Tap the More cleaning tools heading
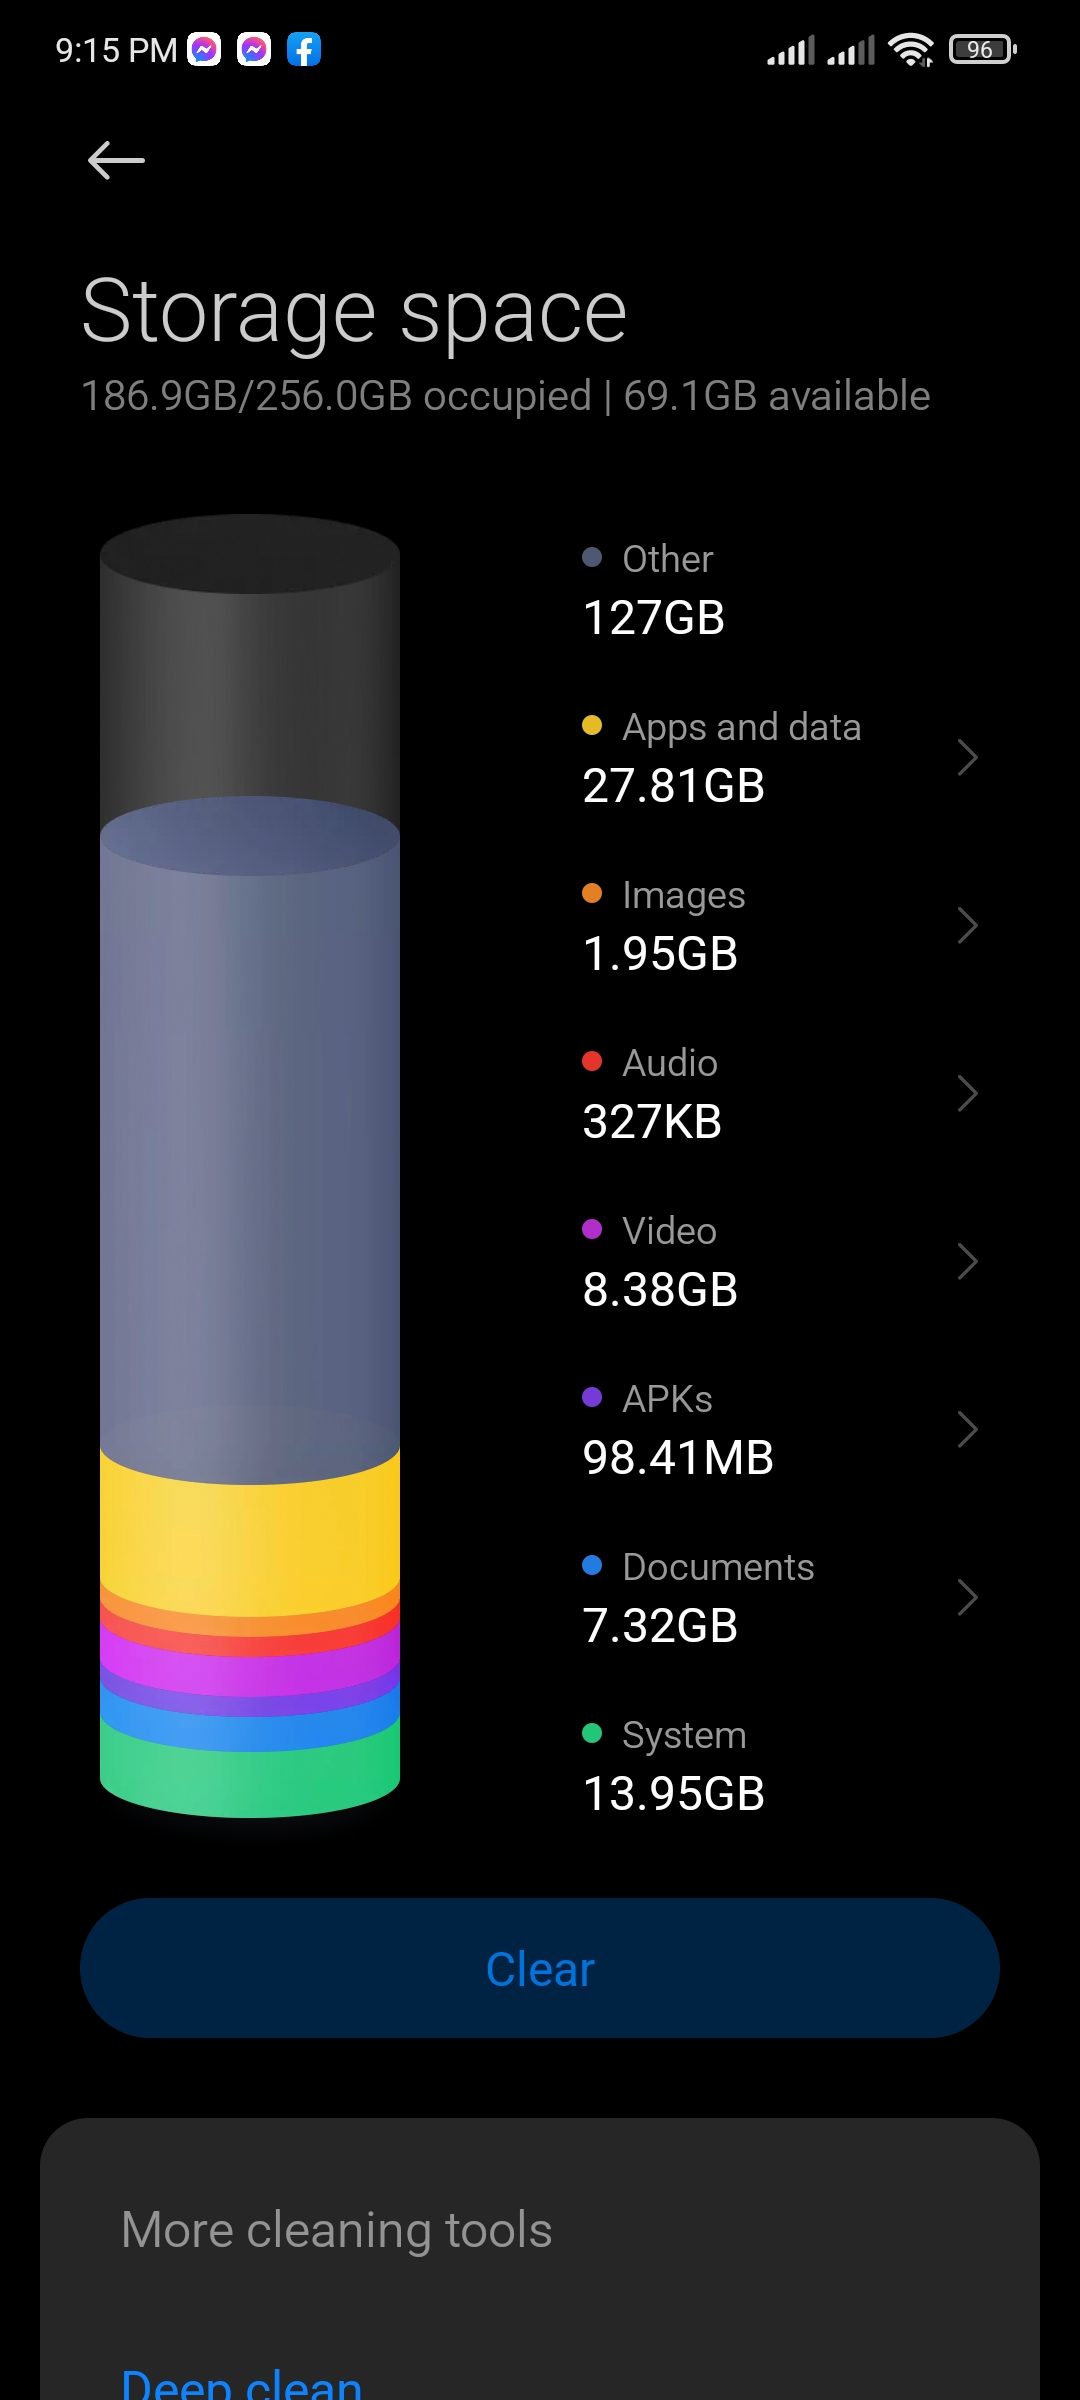 [x=336, y=2230]
